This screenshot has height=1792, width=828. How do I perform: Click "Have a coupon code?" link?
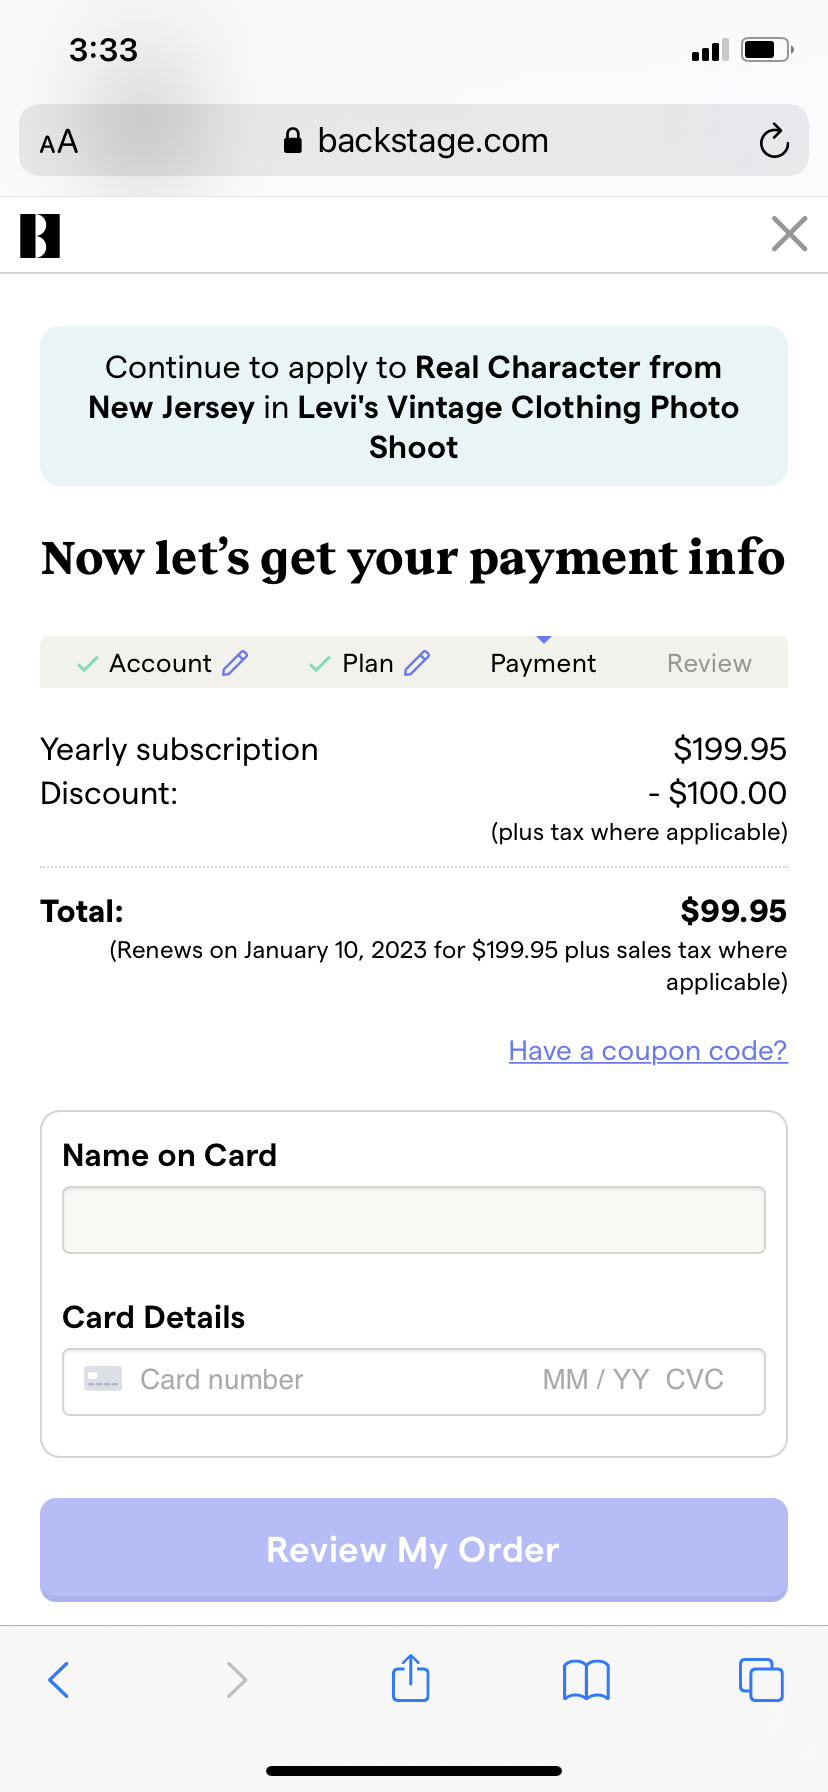click(648, 1051)
